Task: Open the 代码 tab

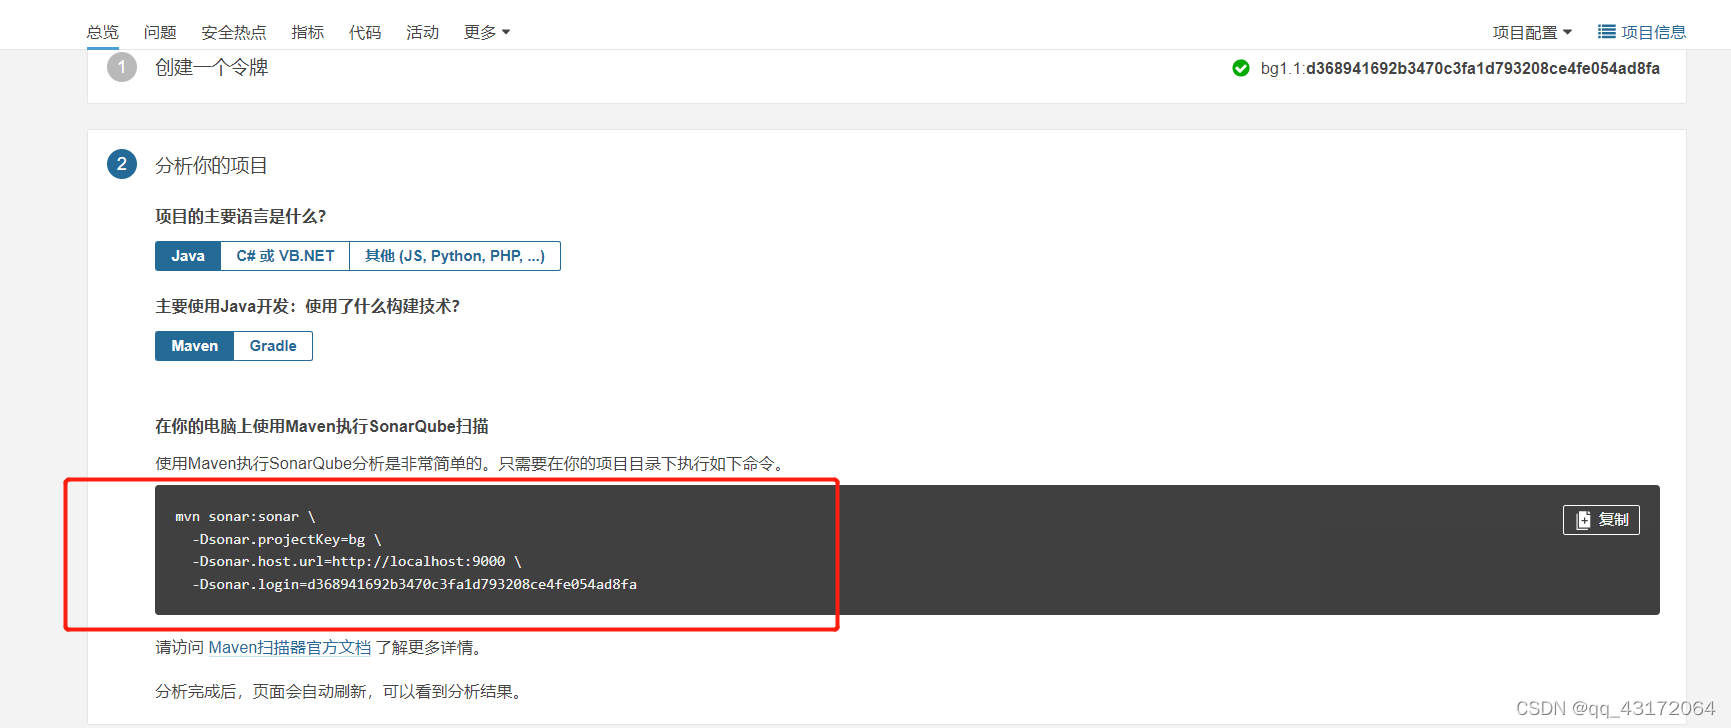Action: click(365, 32)
